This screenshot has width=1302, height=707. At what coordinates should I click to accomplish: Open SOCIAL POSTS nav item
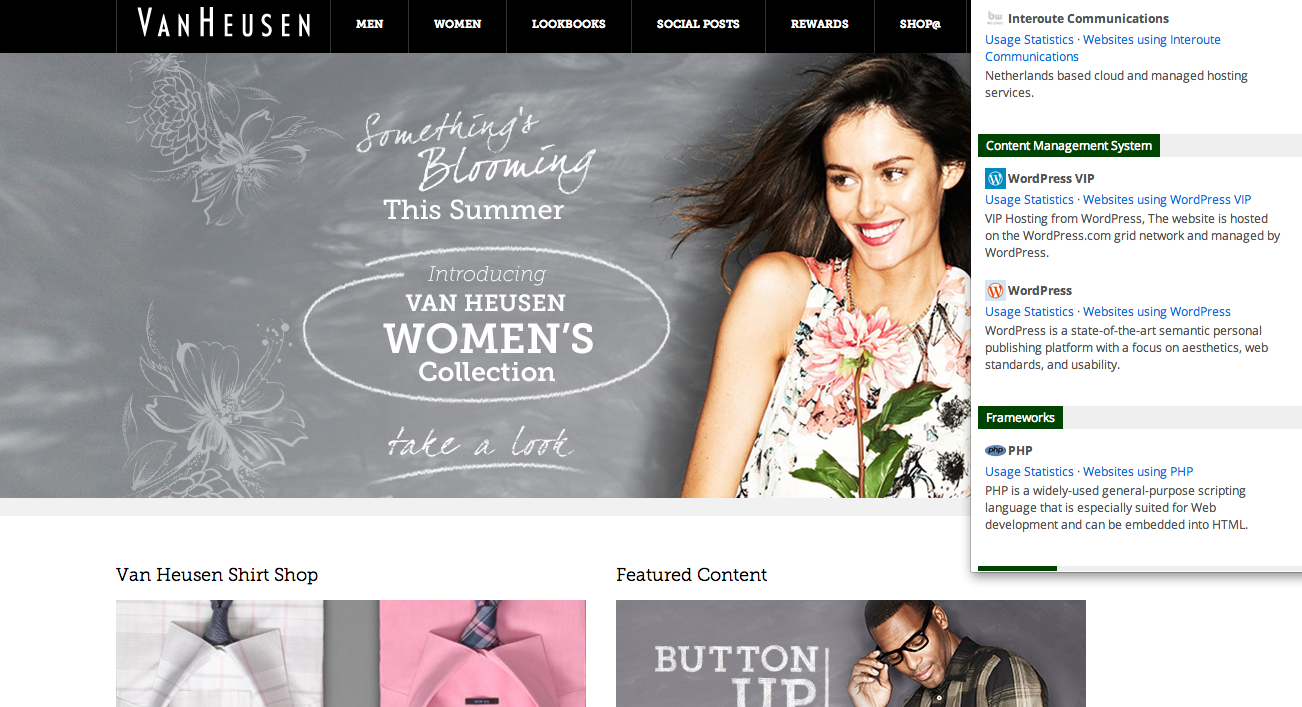coord(698,24)
